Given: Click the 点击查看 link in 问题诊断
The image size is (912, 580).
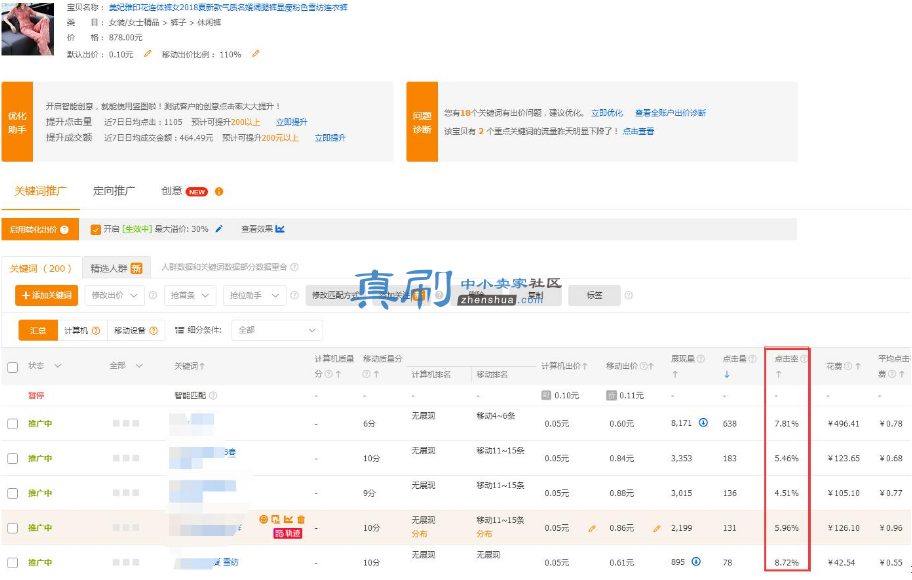Looking at the screenshot, I should [638, 131].
